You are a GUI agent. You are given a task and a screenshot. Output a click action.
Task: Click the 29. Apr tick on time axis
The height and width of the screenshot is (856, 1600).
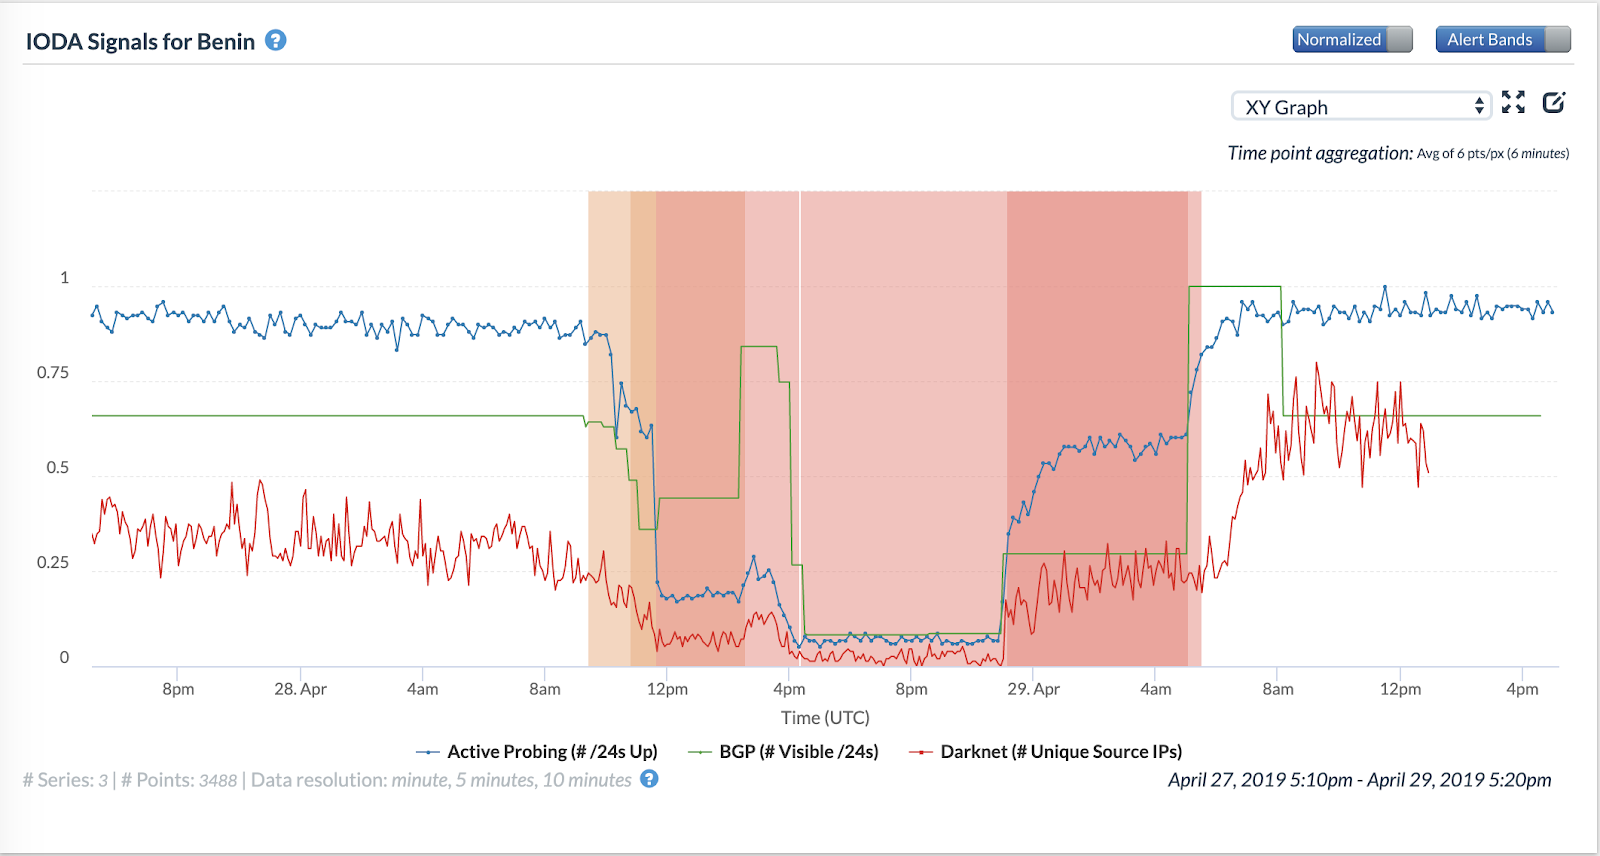(x=1033, y=689)
